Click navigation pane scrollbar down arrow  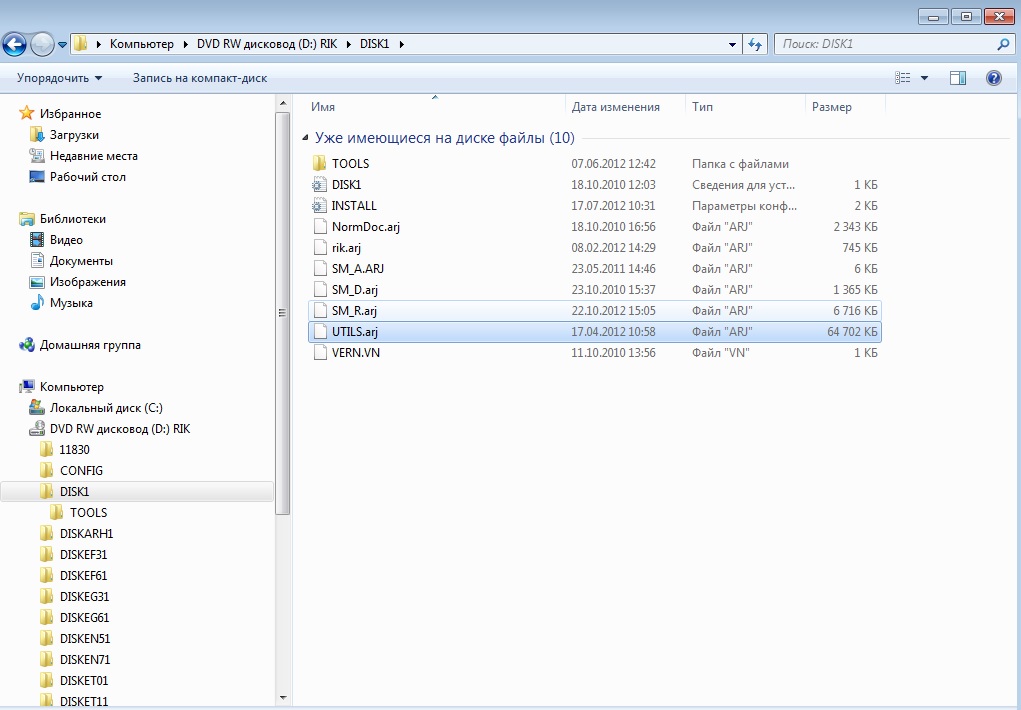pyautogui.click(x=283, y=698)
